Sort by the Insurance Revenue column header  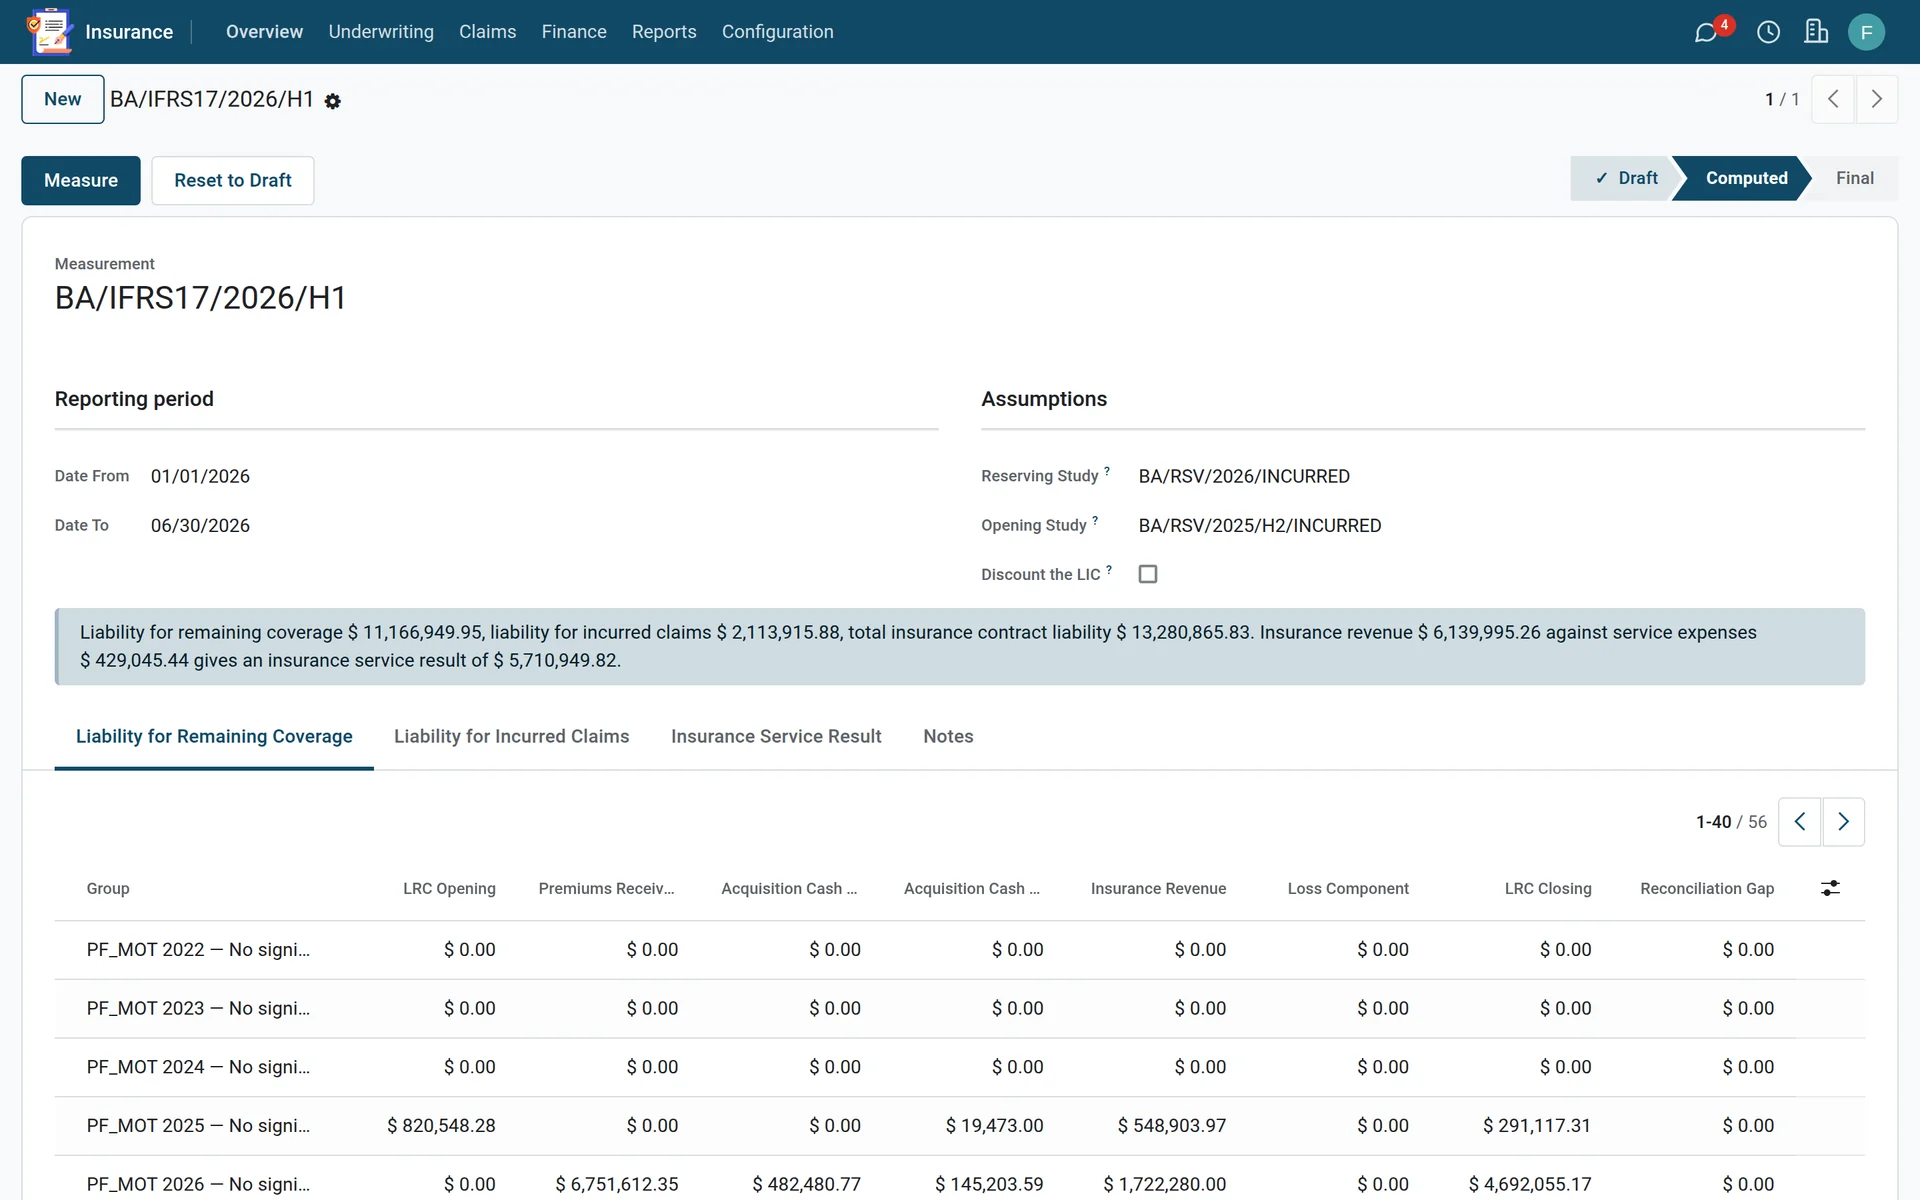pyautogui.click(x=1158, y=889)
